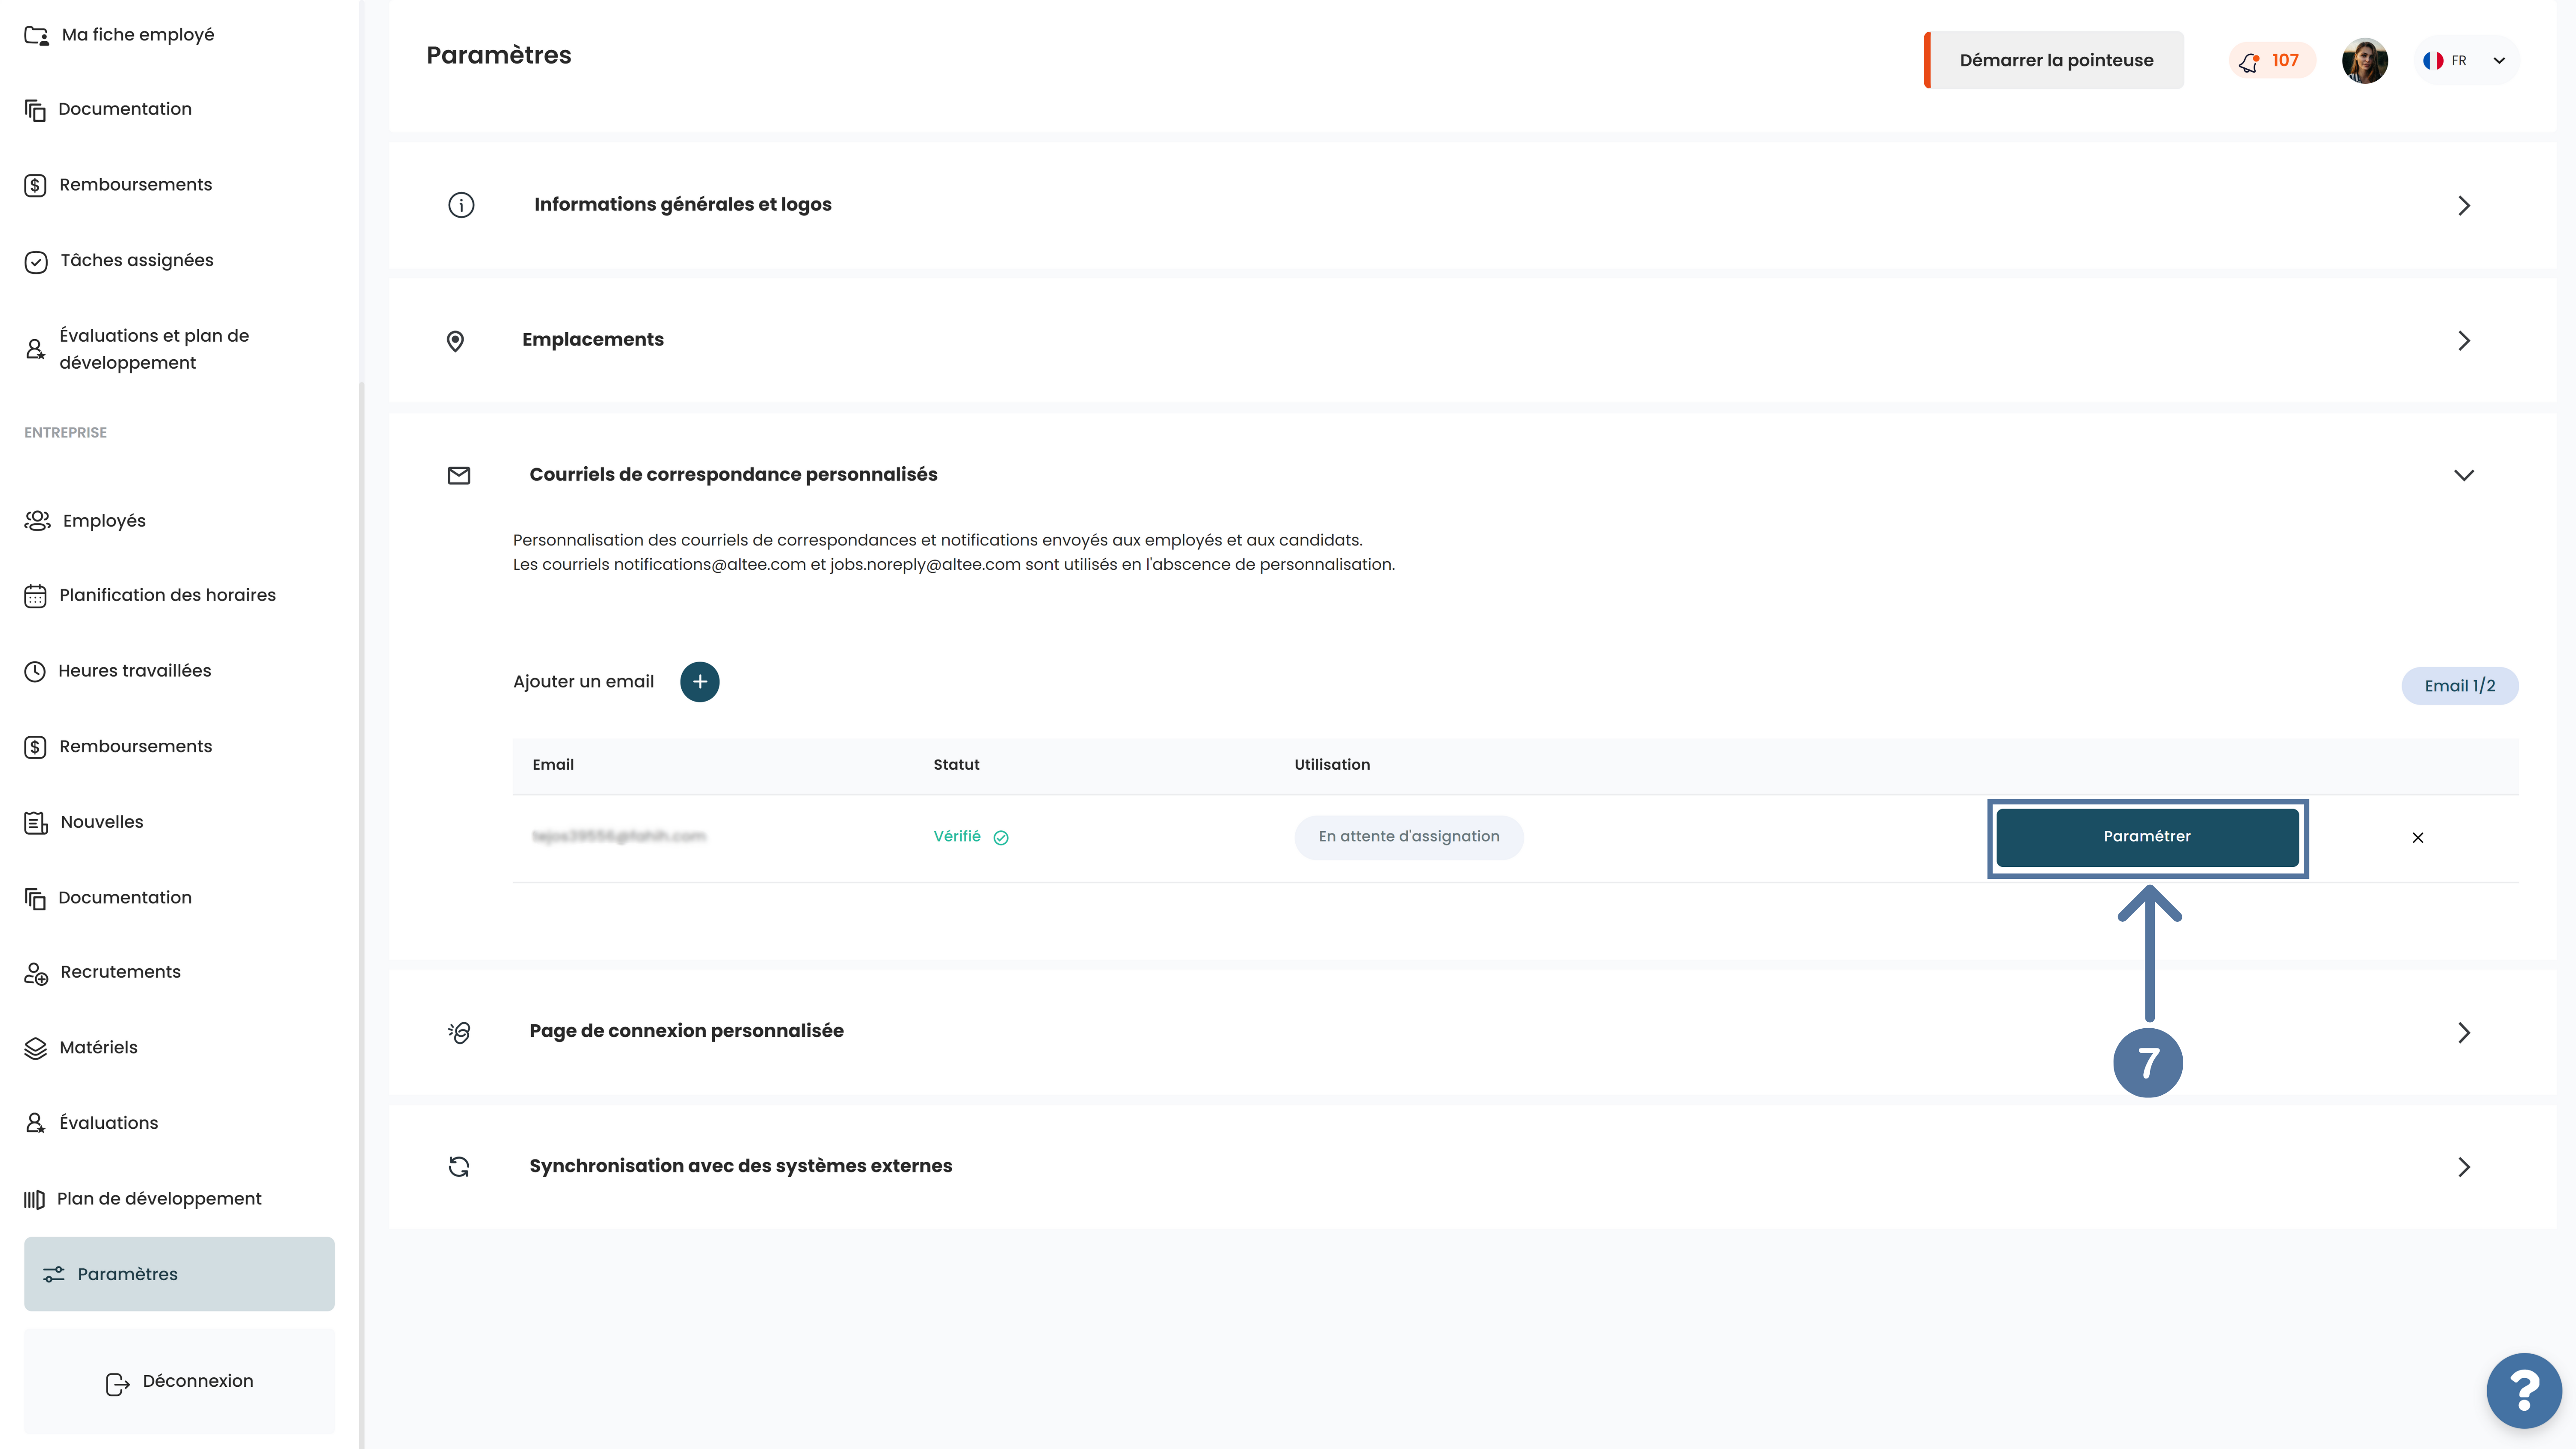Click the Vérifié status checkmark icon
Viewport: 2576px width, 1449px height.
click(x=1001, y=838)
